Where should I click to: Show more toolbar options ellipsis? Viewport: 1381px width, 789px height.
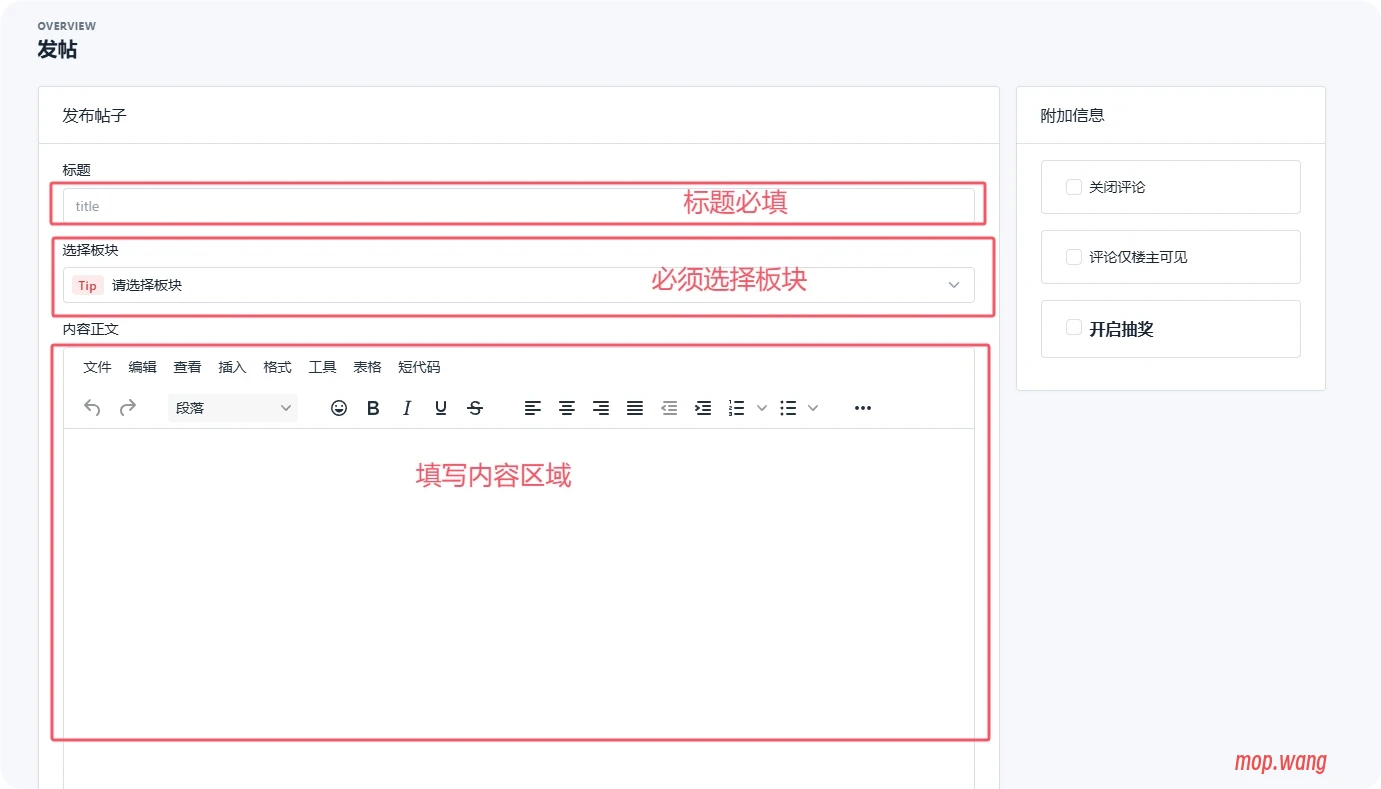point(863,408)
